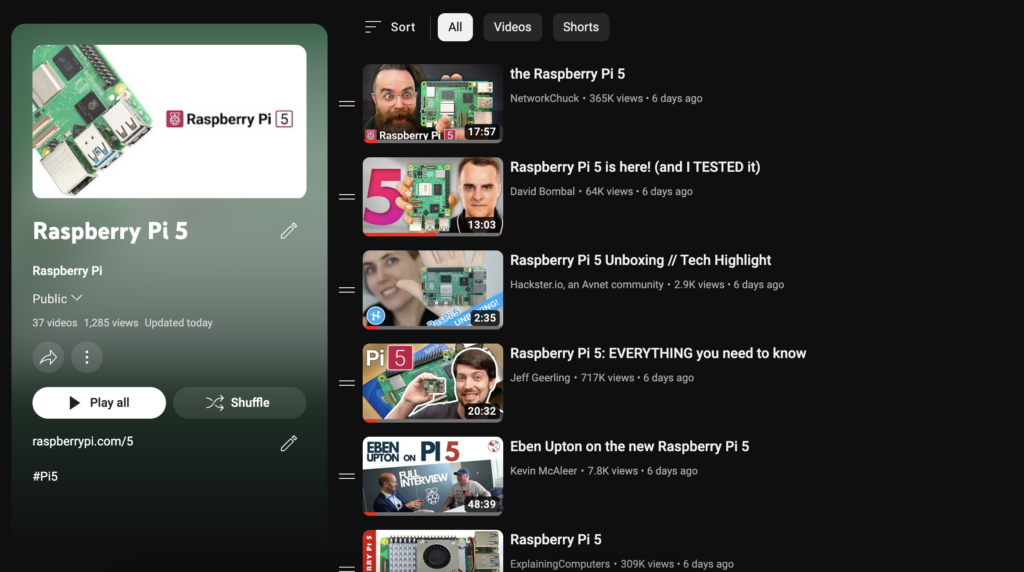Click the 'Raspberry Pi 5' playlist heading
The width and height of the screenshot is (1024, 572).
tap(110, 231)
